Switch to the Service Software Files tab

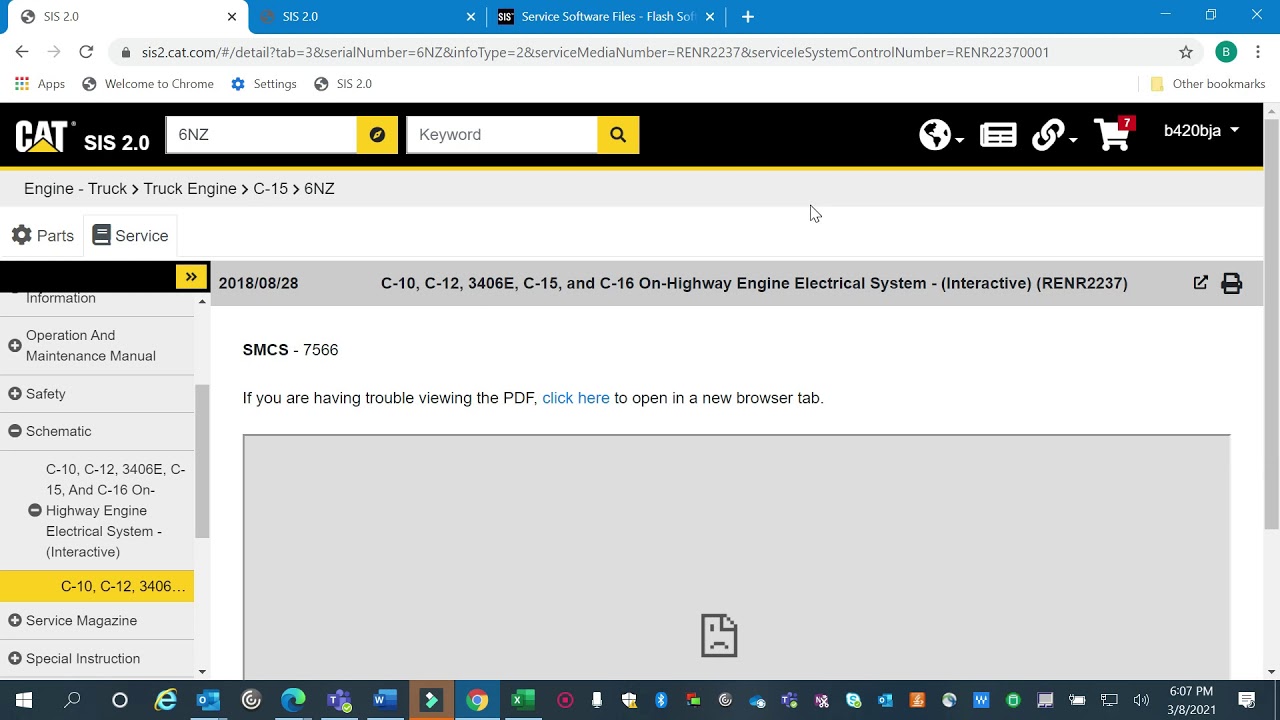coord(606,17)
